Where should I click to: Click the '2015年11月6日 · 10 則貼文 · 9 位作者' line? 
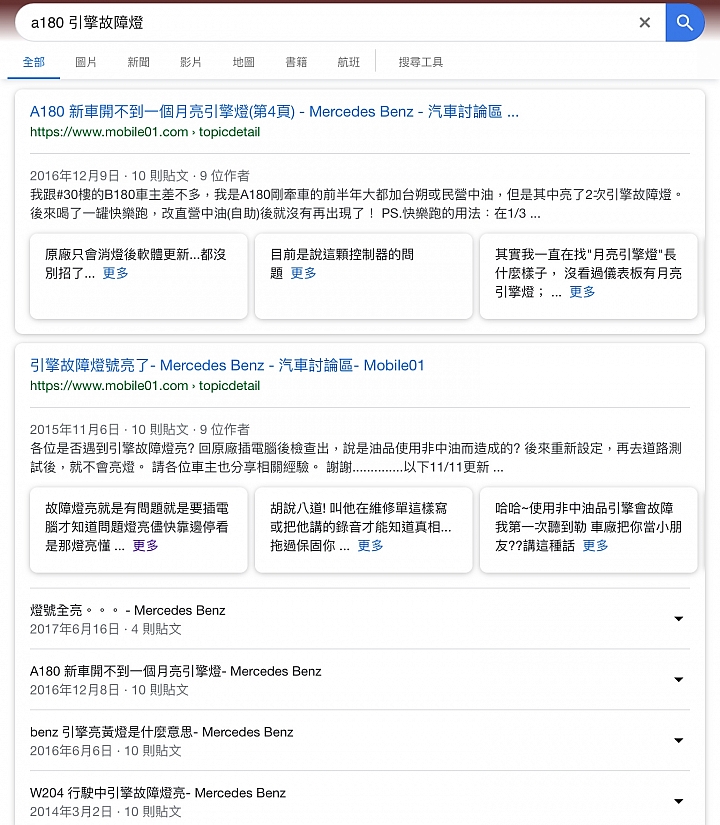point(139,429)
